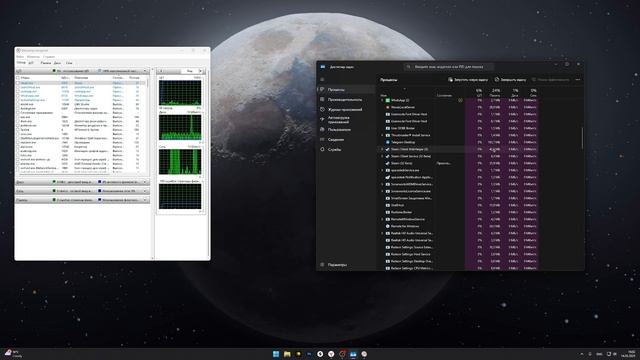
Task: Switch to Сеть tab in Resource Monitor
Action: tap(69, 63)
